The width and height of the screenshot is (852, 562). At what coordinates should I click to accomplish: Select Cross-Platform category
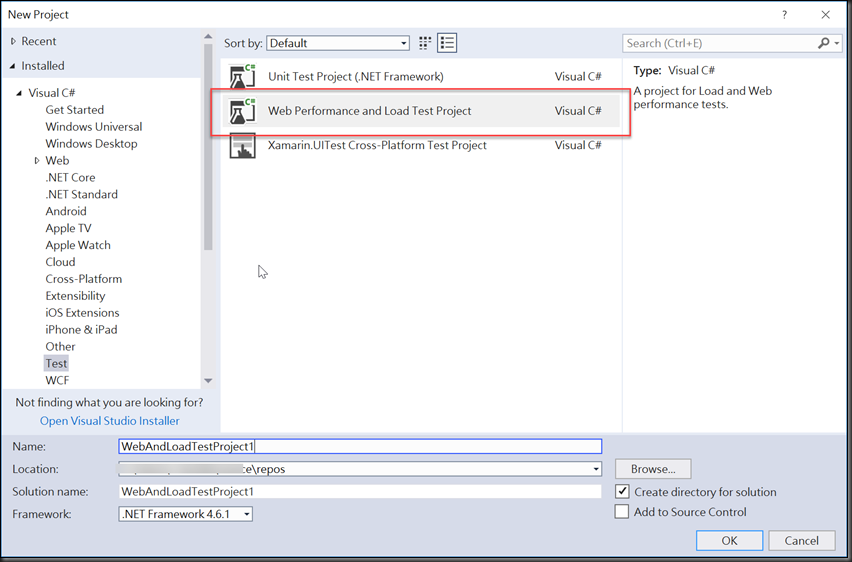[x=84, y=279]
